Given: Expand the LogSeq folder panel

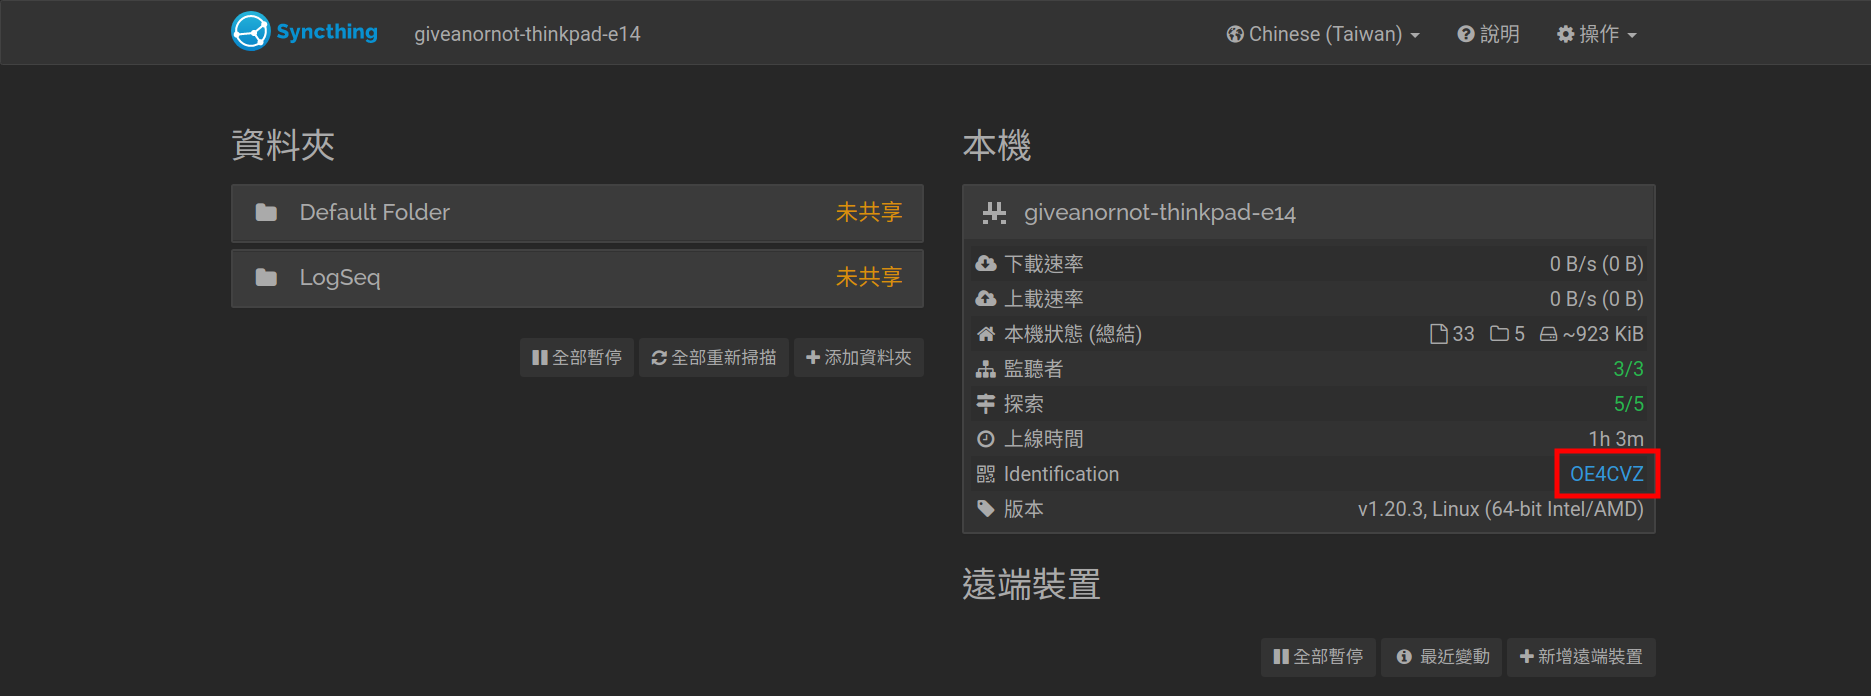Looking at the screenshot, I should (576, 278).
